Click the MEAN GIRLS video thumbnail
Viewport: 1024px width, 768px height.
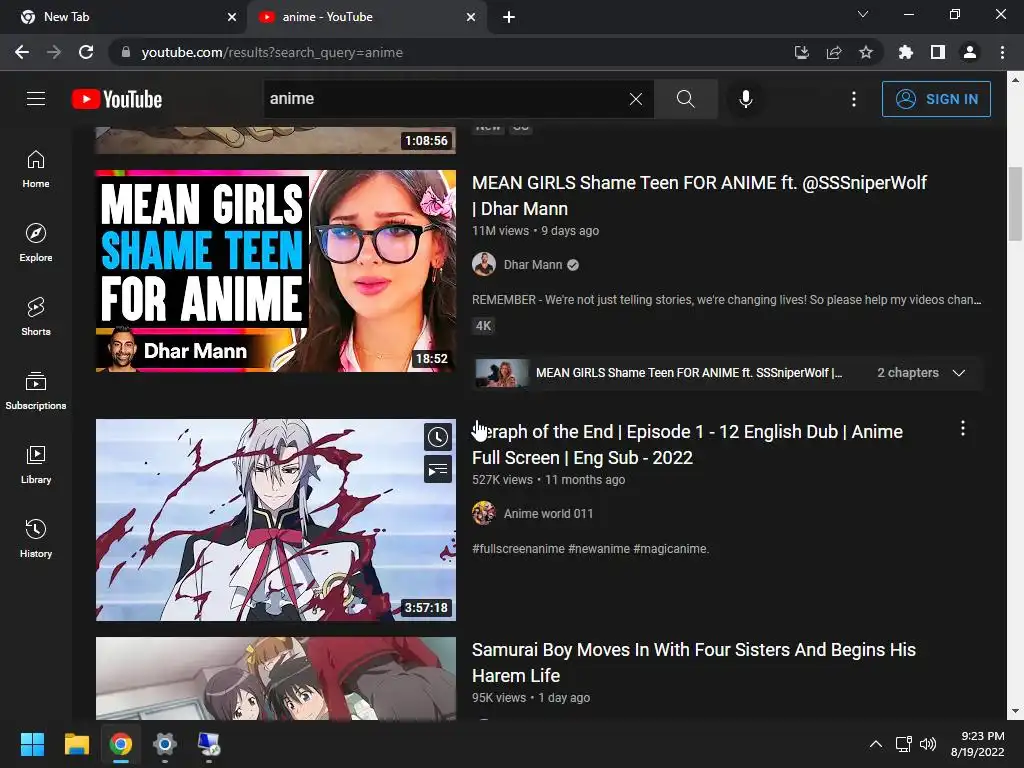pyautogui.click(x=276, y=271)
